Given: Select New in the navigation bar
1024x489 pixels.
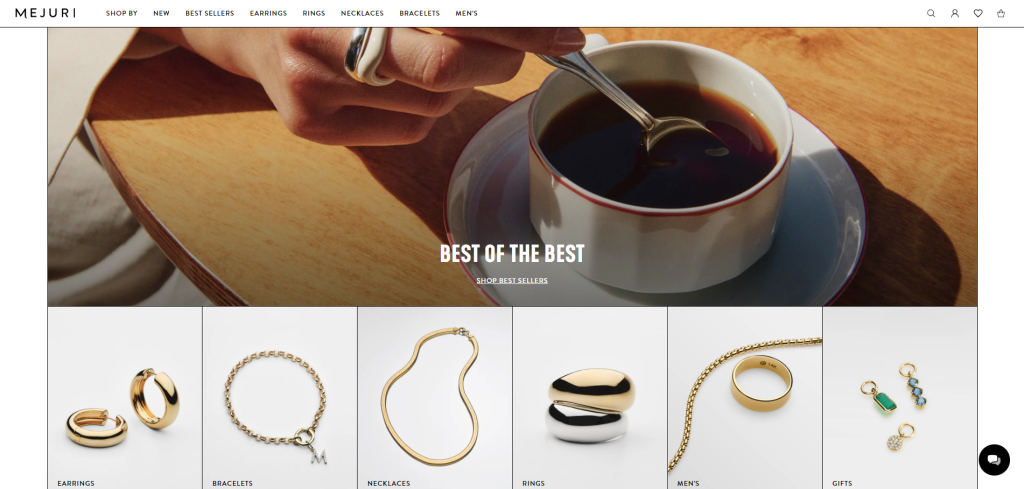Looking at the screenshot, I should (x=161, y=13).
